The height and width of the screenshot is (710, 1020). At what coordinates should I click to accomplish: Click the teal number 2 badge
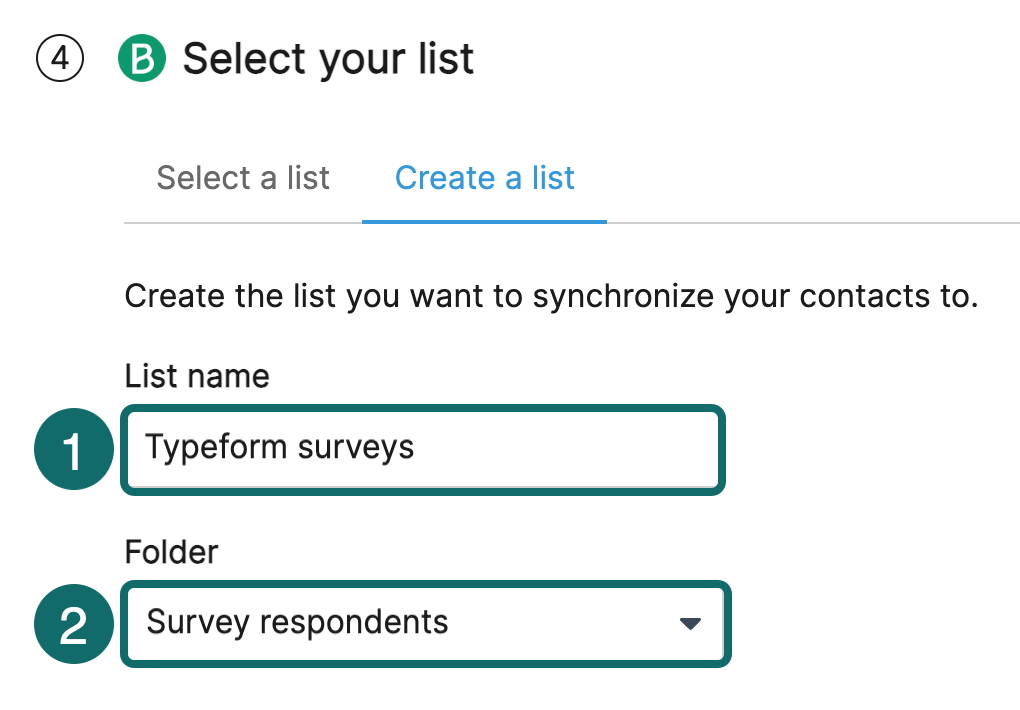click(x=74, y=624)
